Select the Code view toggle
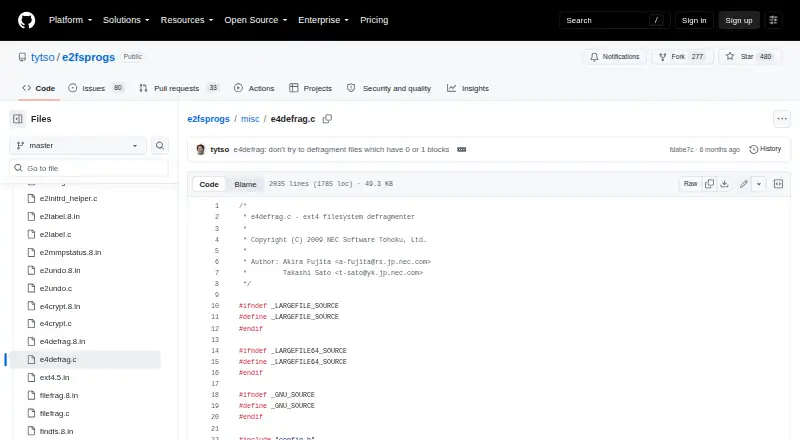 pos(209,184)
